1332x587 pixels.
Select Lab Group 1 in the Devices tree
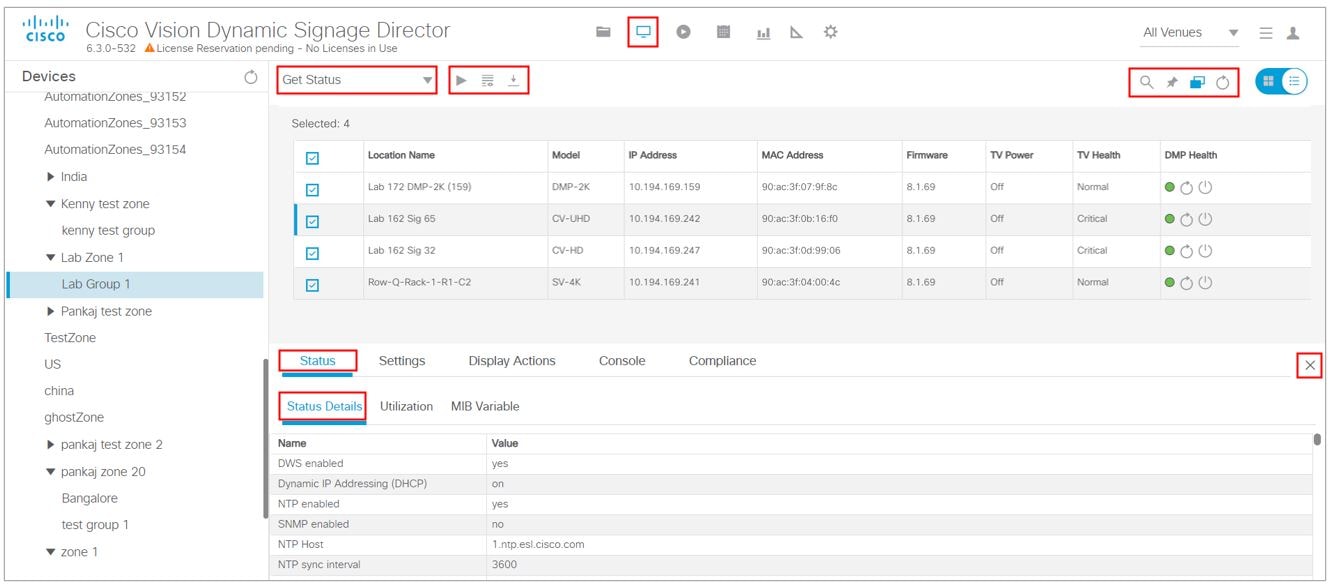point(135,285)
